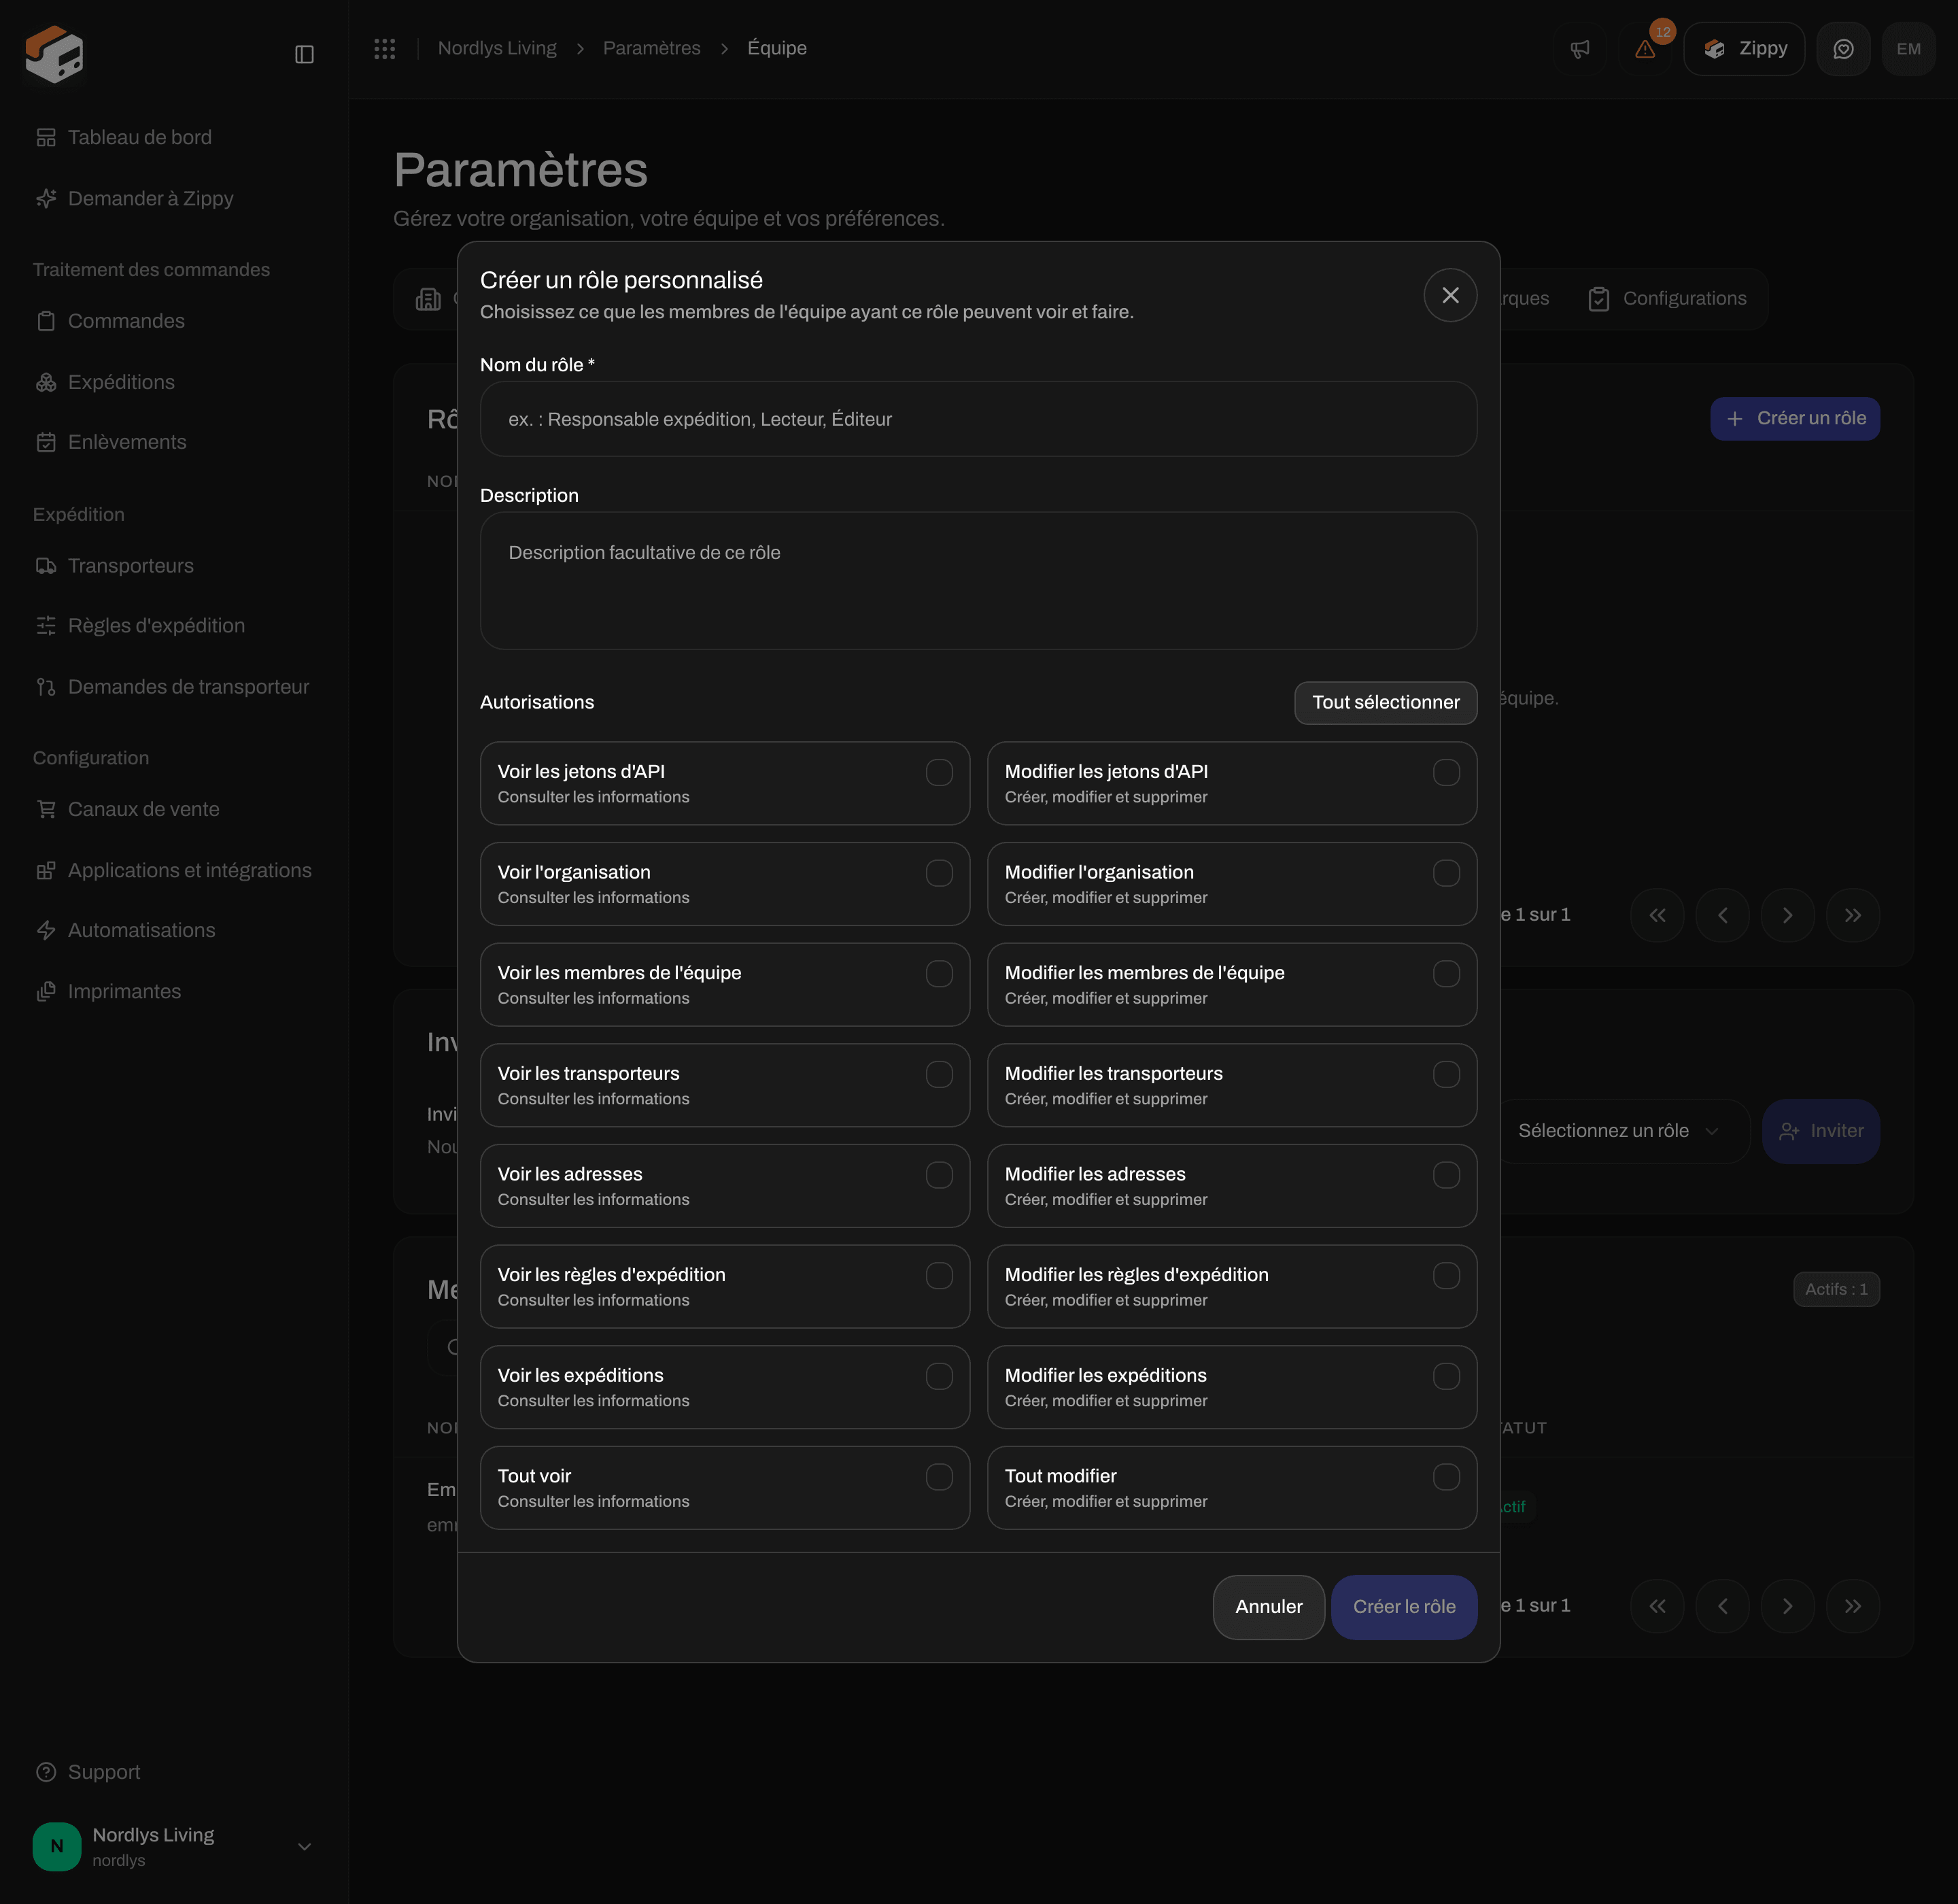Enable Modifier les membres de l'équipe
This screenshot has height=1904, width=1958.
tap(1446, 974)
